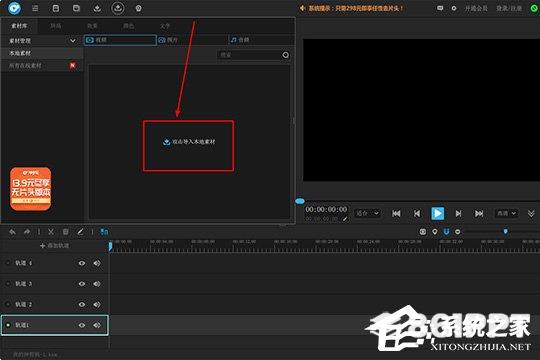This screenshot has width=540, height=360.
Task: Open the preview fit-size dropdown next to the timecode
Action: [367, 214]
